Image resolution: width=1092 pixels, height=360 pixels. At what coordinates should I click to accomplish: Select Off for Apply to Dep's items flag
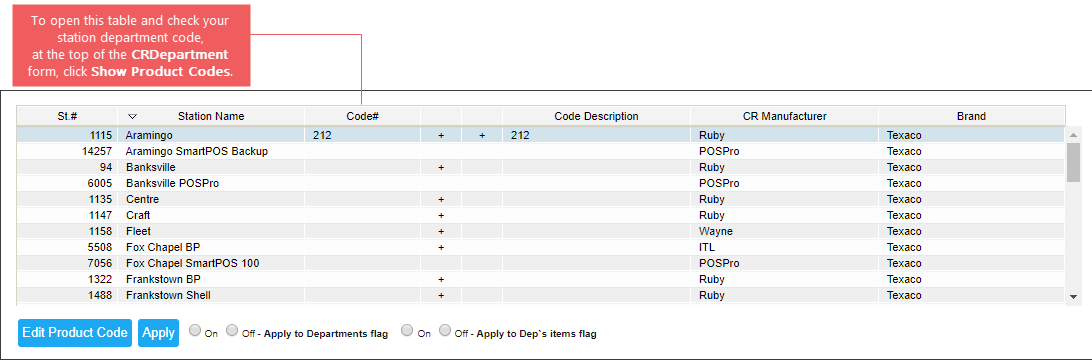(x=445, y=330)
